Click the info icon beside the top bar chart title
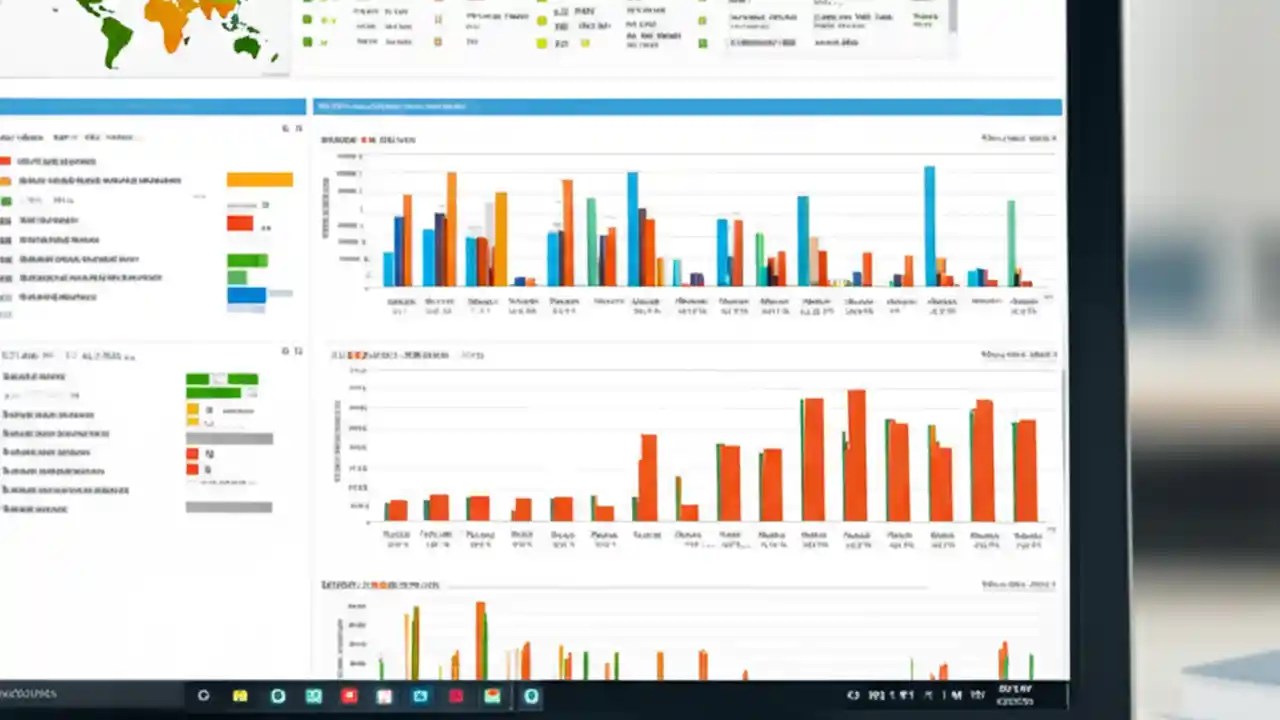Viewport: 1280px width, 720px height. (x=366, y=140)
